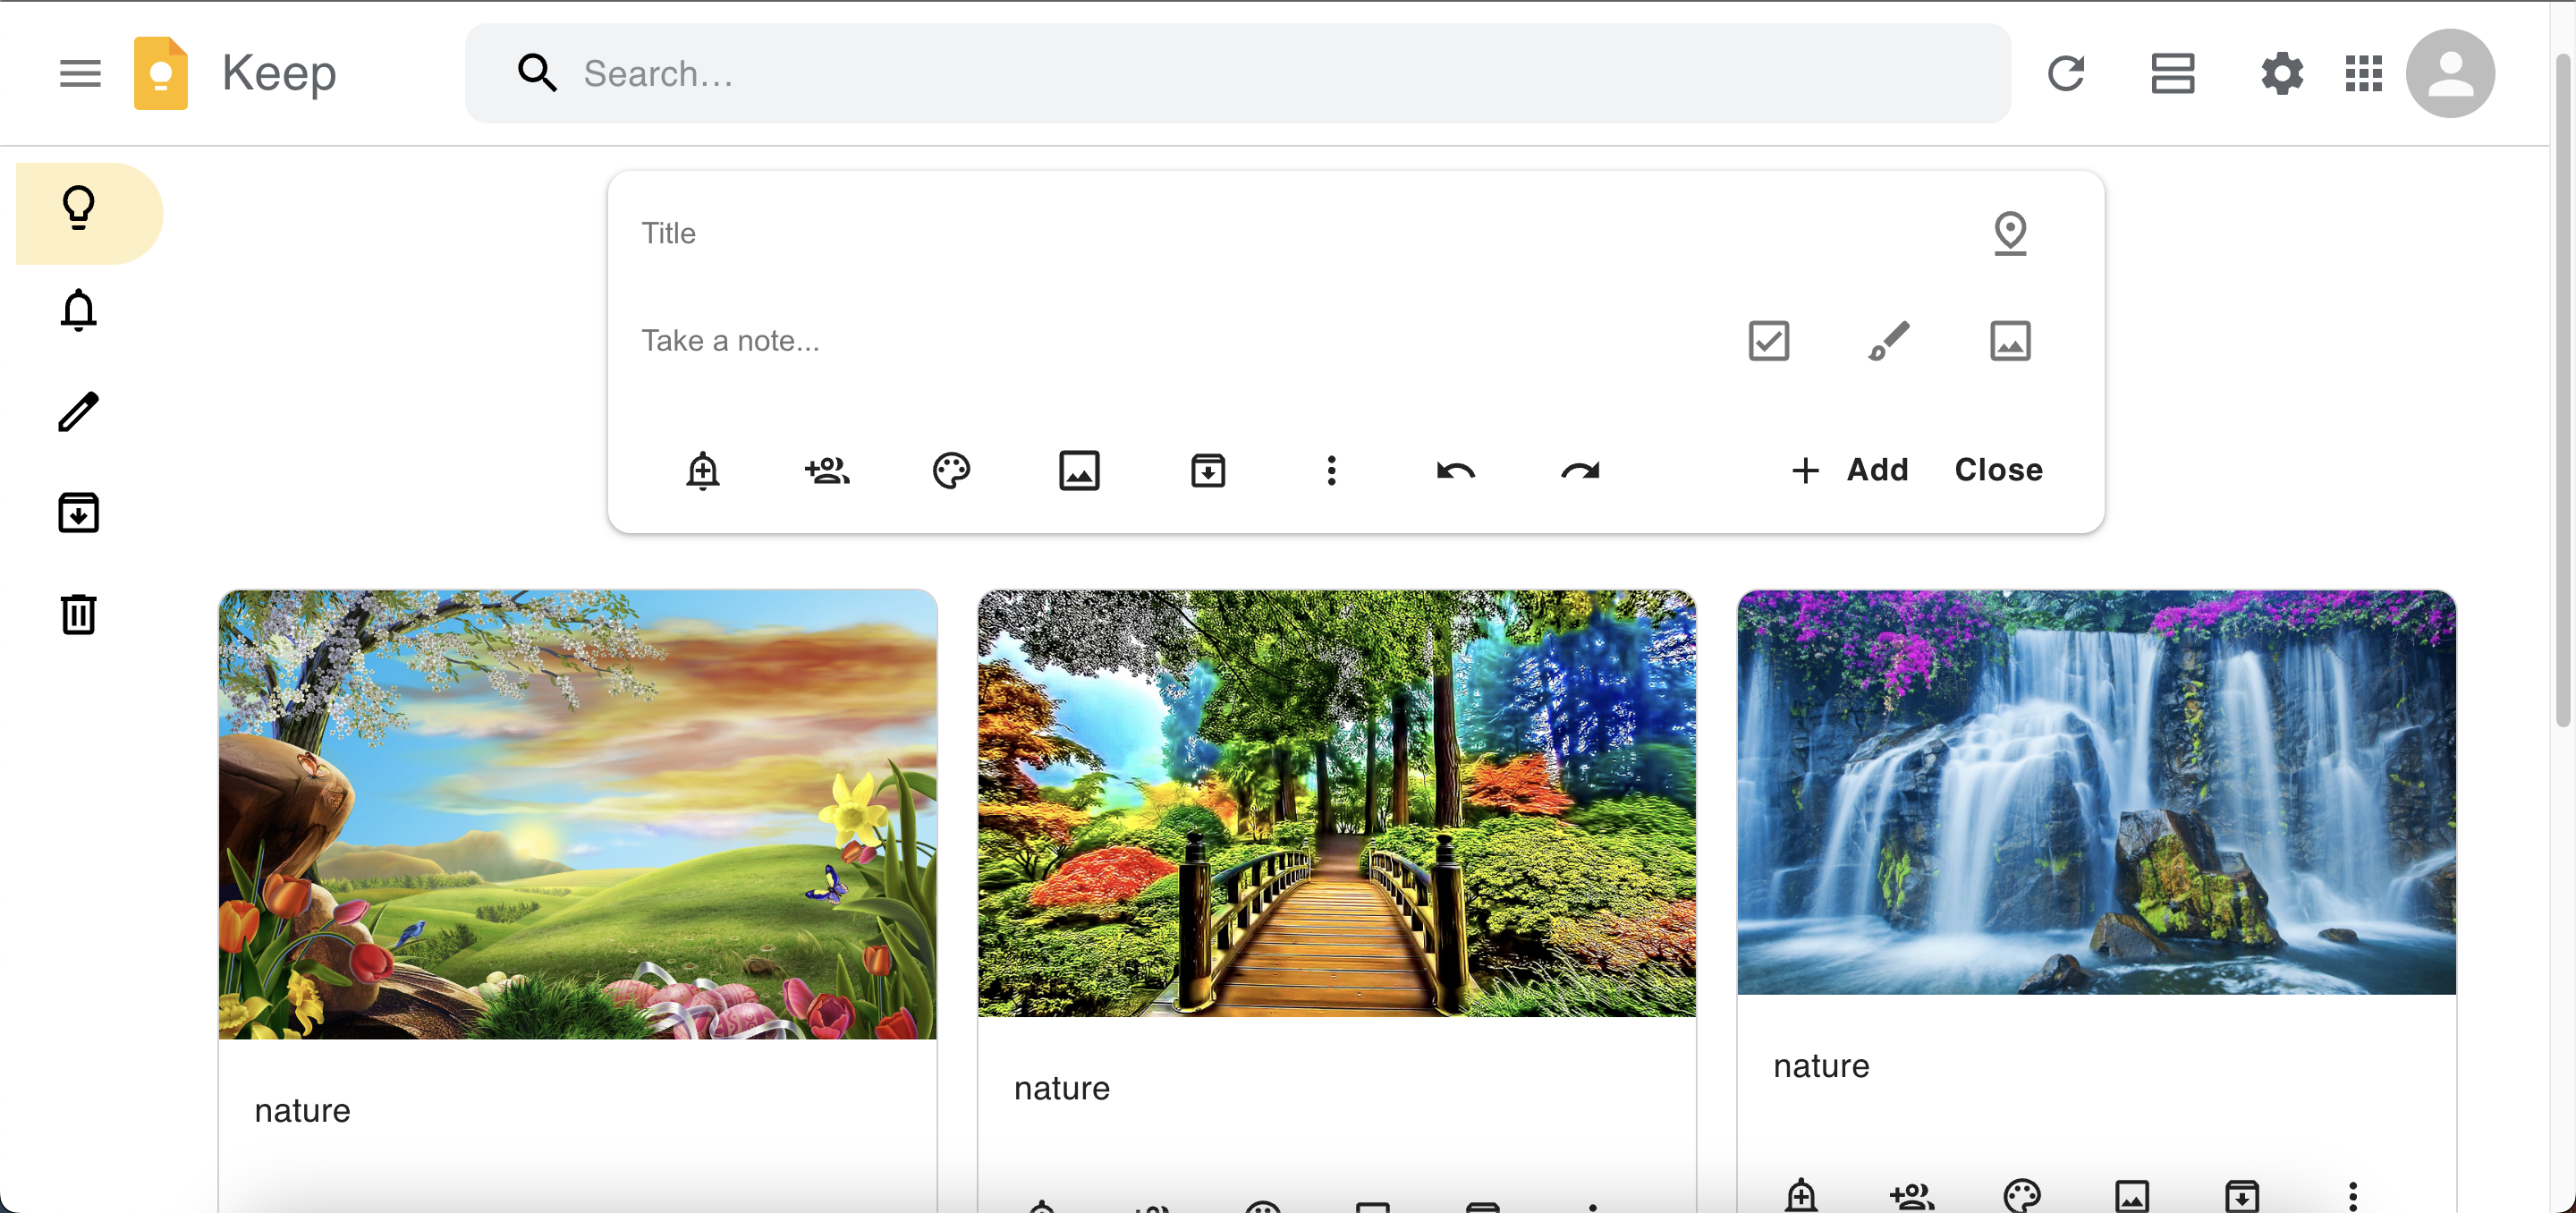Focus the Search field
The height and width of the screenshot is (1213, 2576).
[x=1238, y=73]
